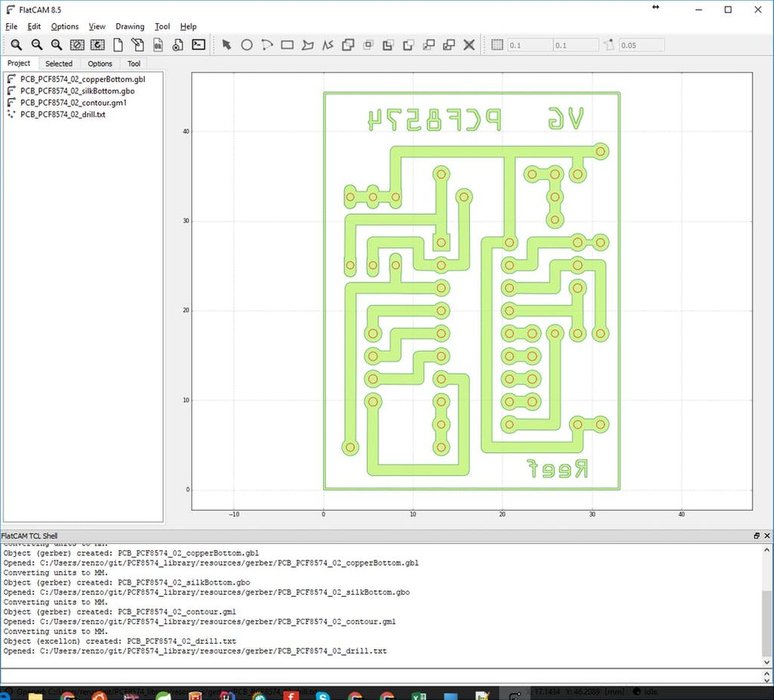Click the Zoom In magnifier icon

pos(57,45)
